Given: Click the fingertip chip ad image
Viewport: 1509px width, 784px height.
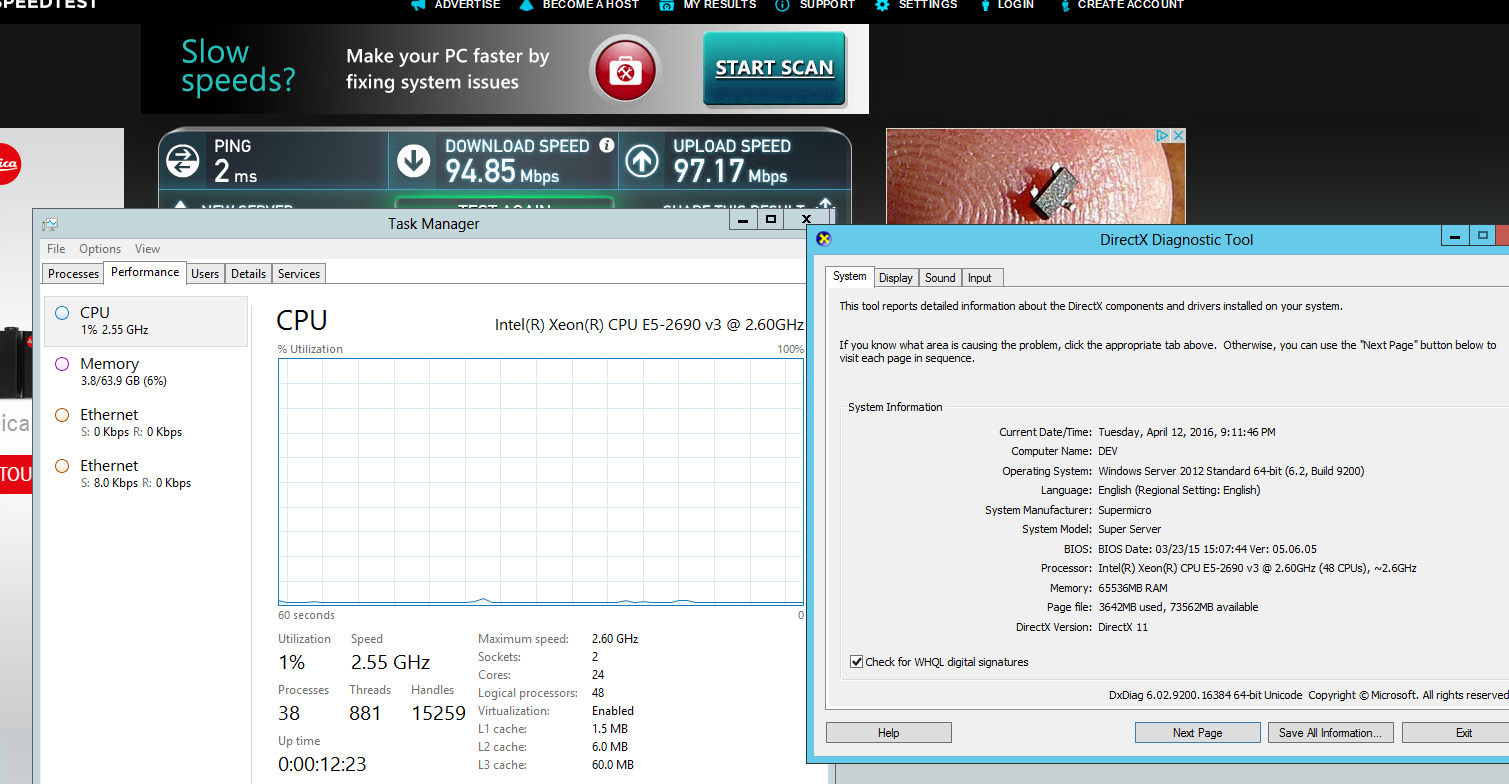Looking at the screenshot, I should [x=1036, y=176].
